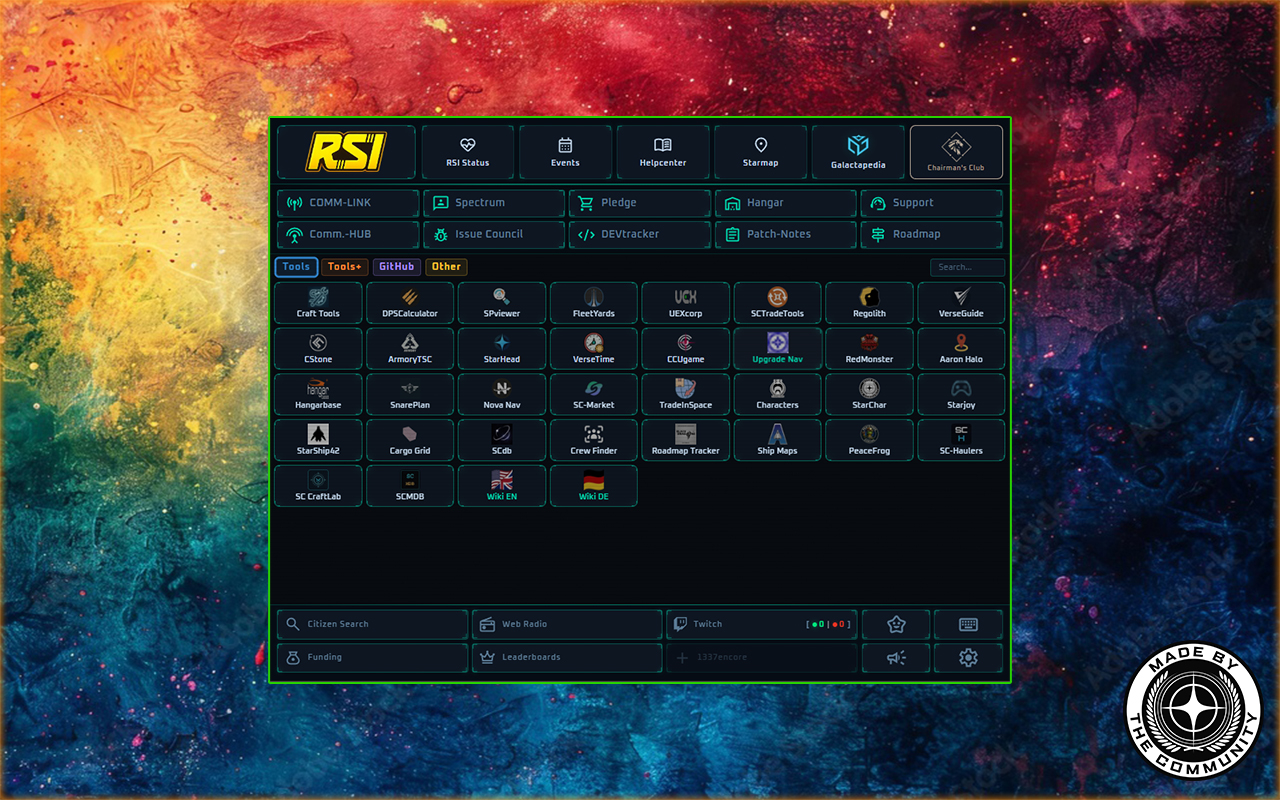Switch to the Tools+ tab
The width and height of the screenshot is (1280, 800).
click(345, 267)
